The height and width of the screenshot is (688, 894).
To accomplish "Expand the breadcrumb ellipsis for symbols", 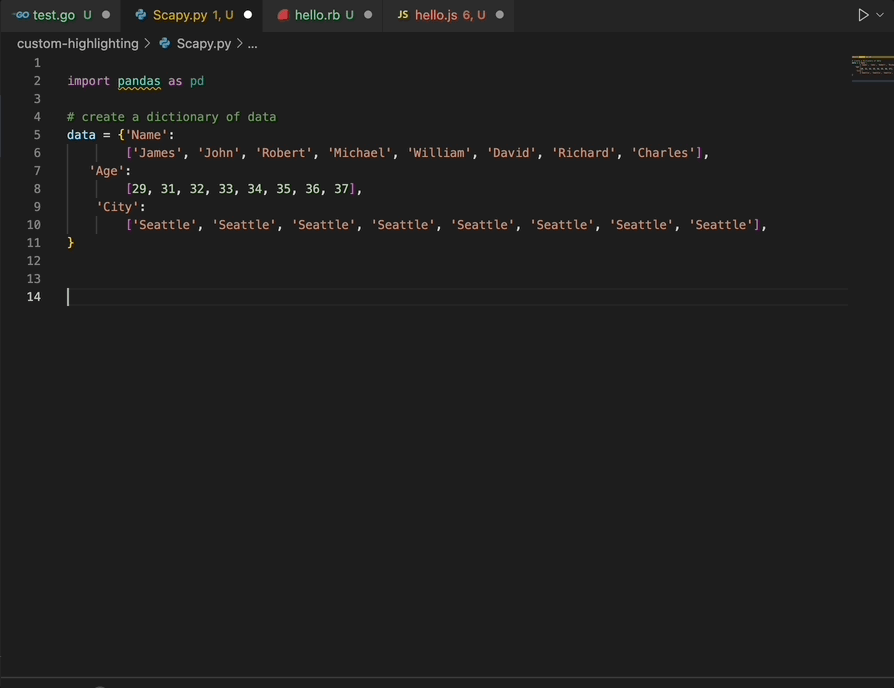I will [x=252, y=44].
